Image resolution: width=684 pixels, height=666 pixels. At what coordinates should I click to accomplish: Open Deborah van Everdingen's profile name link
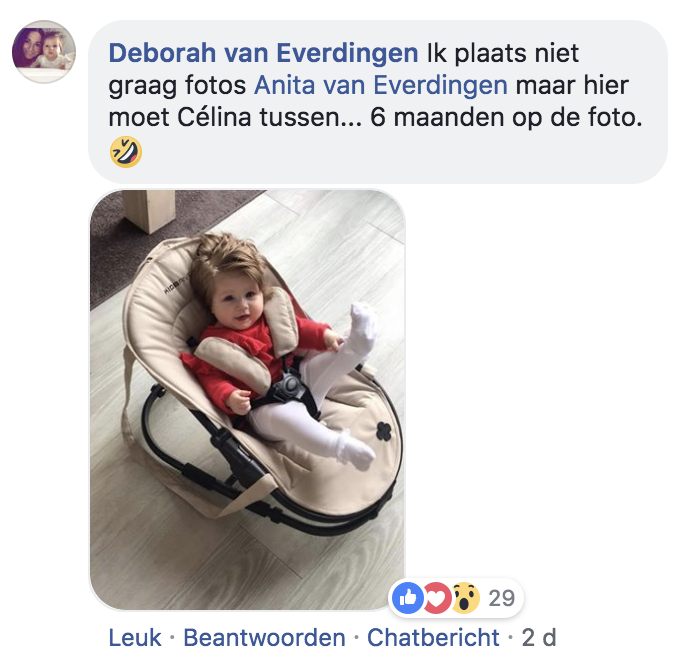pos(263,53)
